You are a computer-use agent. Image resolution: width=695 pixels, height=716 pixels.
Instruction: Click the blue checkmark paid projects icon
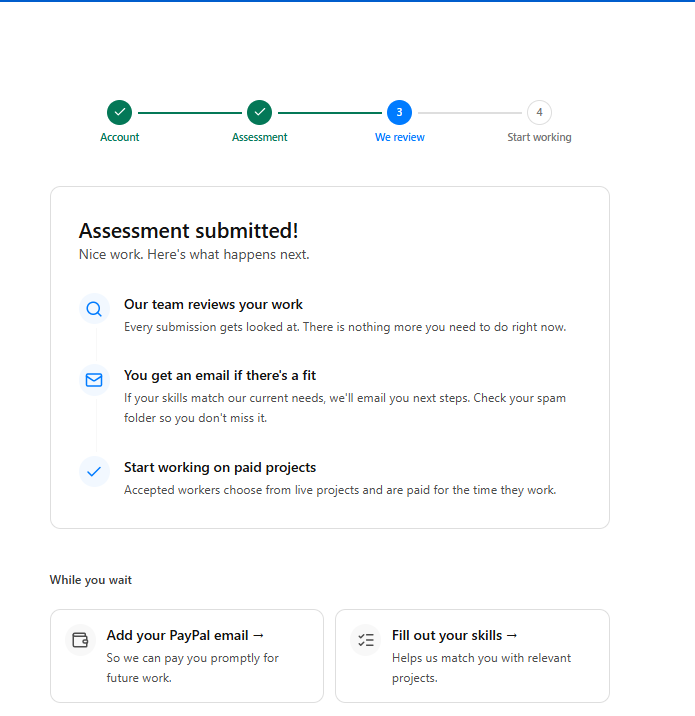click(94, 472)
